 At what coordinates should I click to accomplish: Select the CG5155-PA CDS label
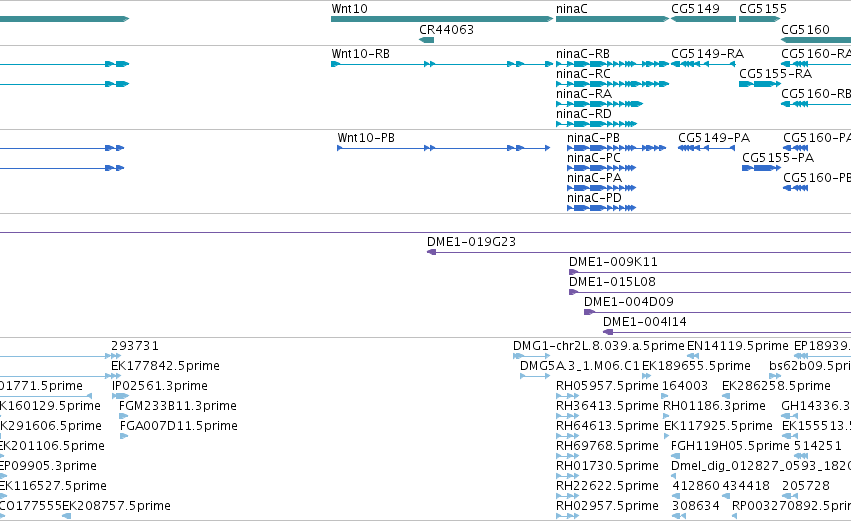778,158
